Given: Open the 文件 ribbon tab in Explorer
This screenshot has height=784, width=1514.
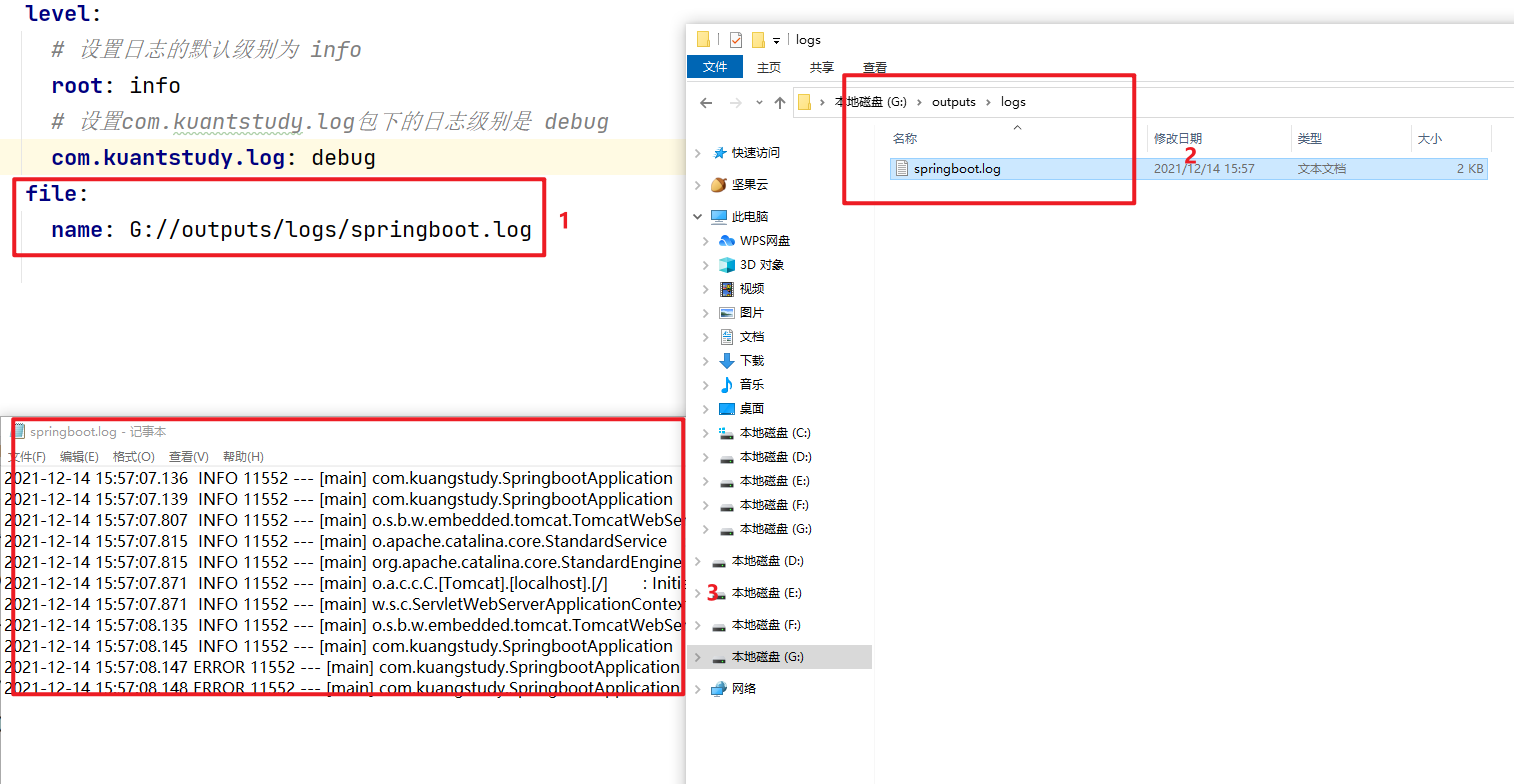Looking at the screenshot, I should point(715,67).
